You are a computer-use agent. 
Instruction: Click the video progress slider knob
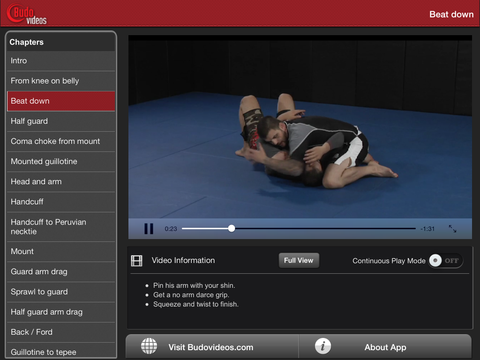coord(231,229)
